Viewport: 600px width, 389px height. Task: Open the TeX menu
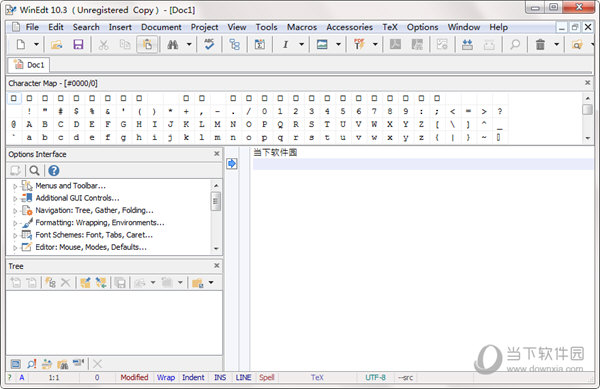click(390, 27)
